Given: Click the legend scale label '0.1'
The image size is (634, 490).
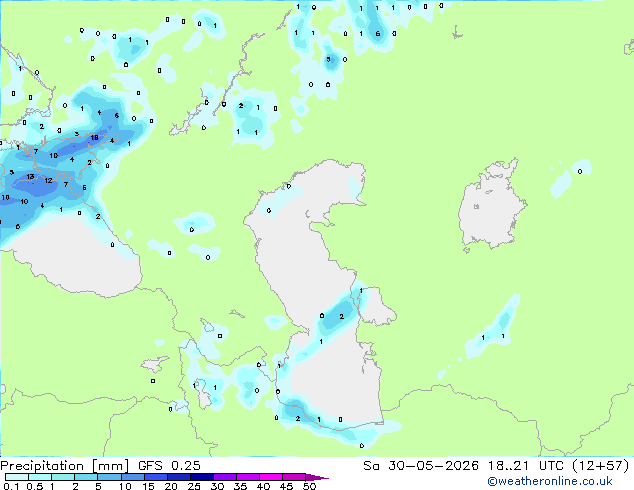Looking at the screenshot, I should point(11,486).
